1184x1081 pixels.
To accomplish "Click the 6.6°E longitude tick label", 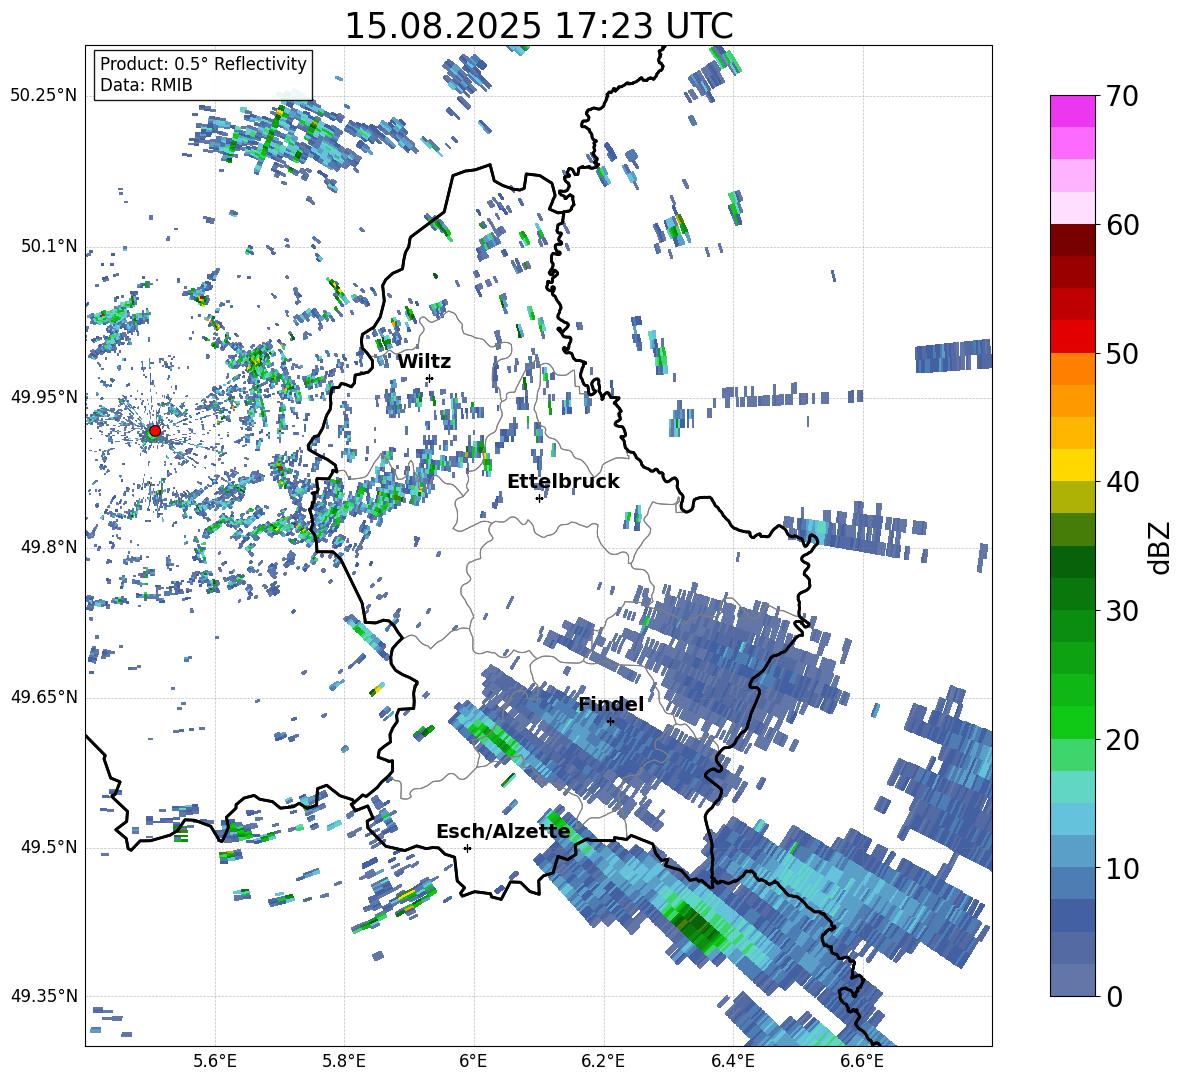I will 862,1061.
